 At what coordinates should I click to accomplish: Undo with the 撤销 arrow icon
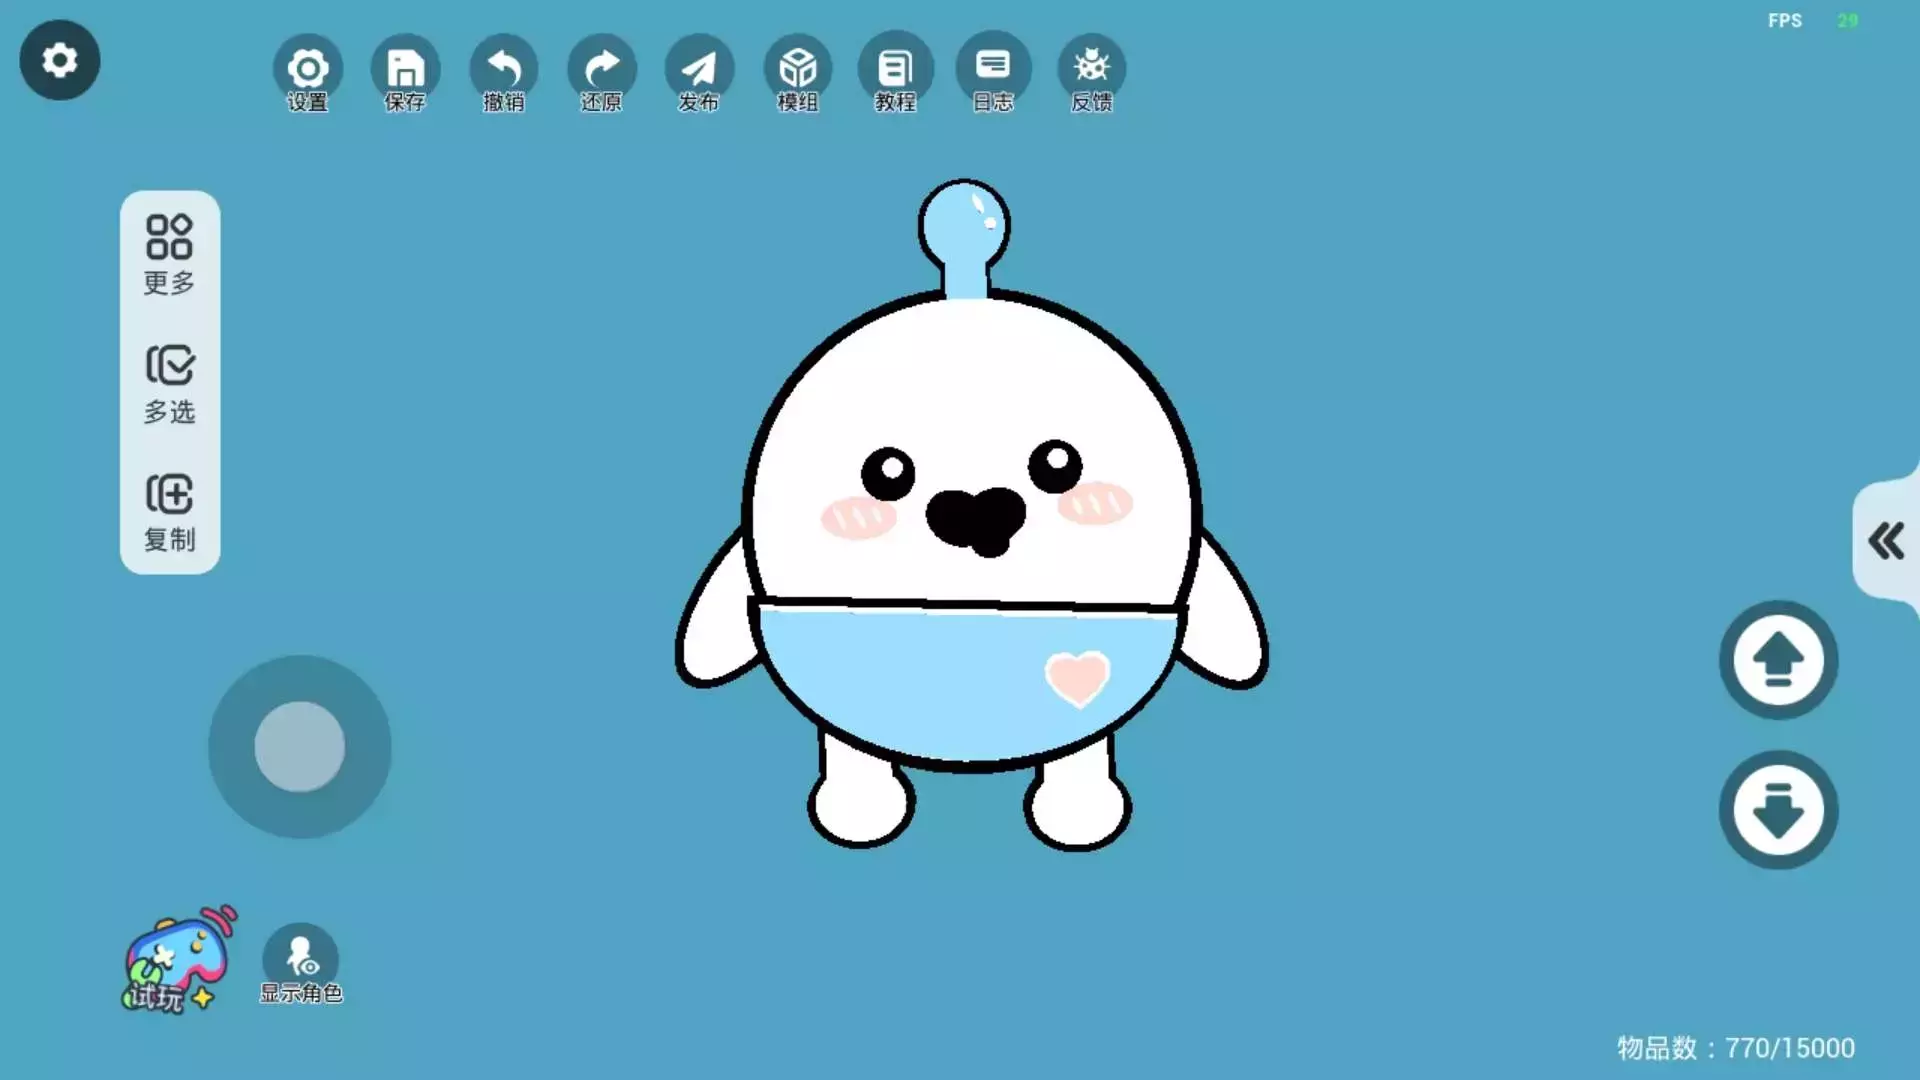point(503,72)
